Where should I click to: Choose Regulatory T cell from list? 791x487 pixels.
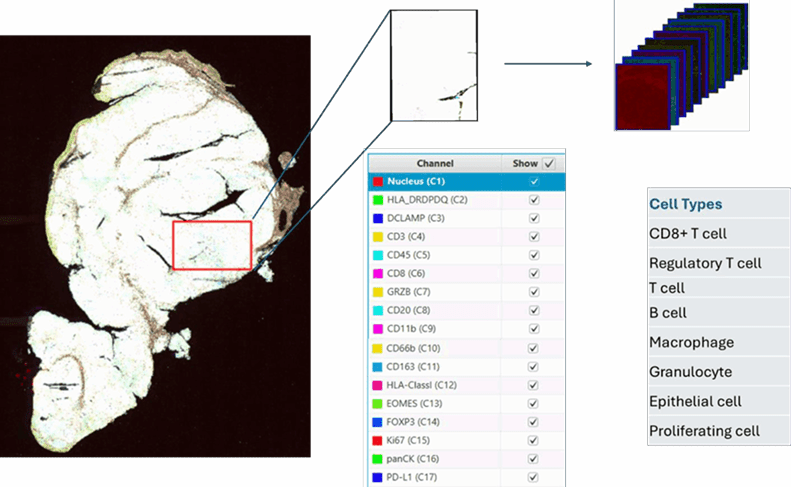click(705, 263)
